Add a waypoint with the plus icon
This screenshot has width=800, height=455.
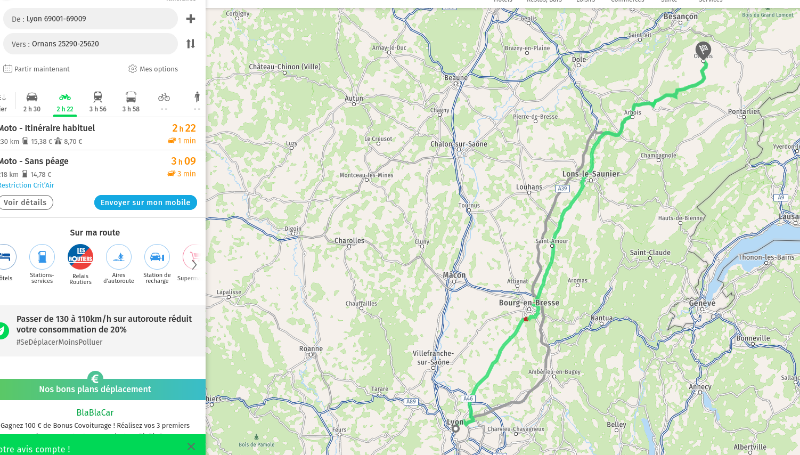click(x=190, y=19)
